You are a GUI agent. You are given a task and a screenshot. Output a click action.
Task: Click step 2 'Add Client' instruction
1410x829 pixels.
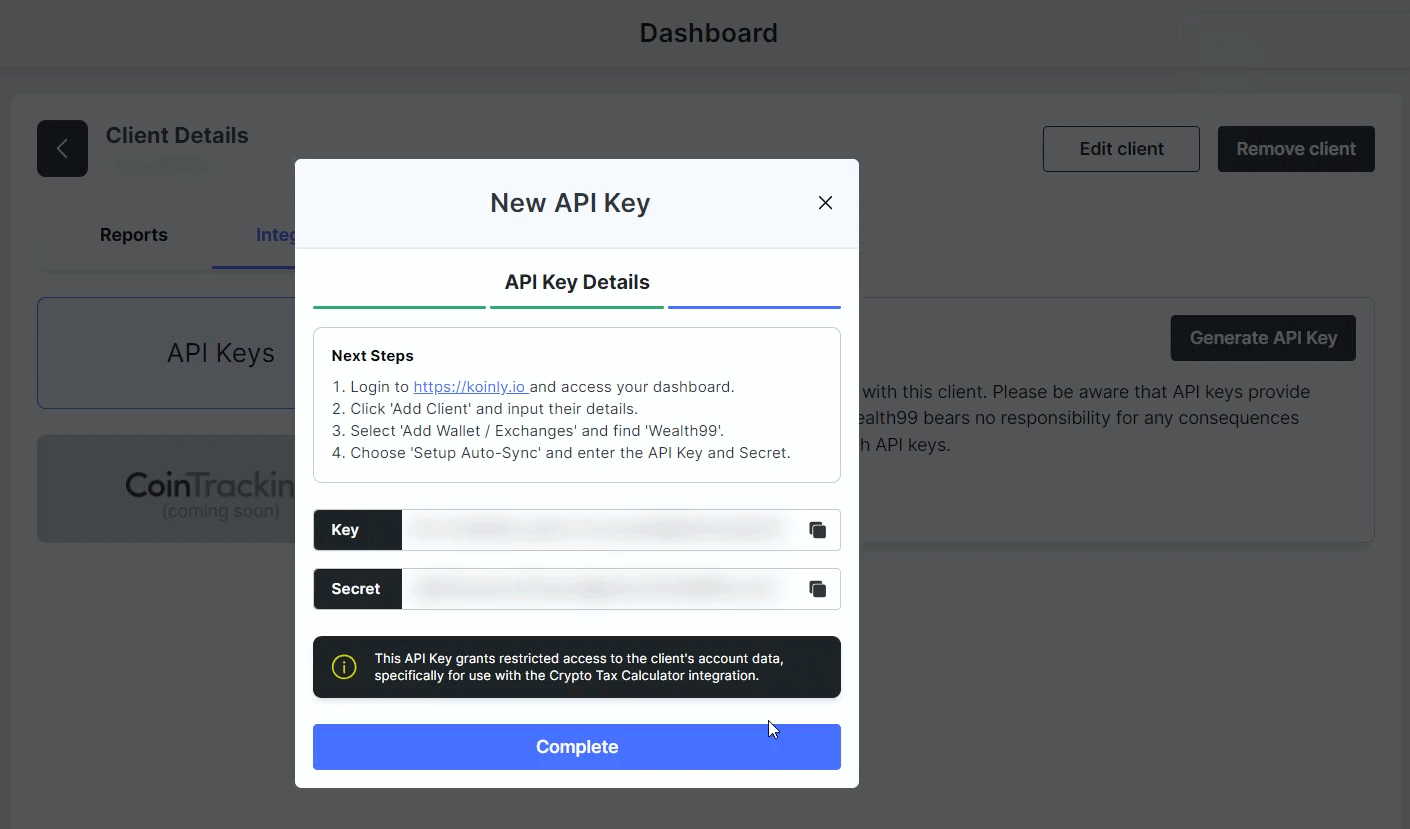[485, 409]
